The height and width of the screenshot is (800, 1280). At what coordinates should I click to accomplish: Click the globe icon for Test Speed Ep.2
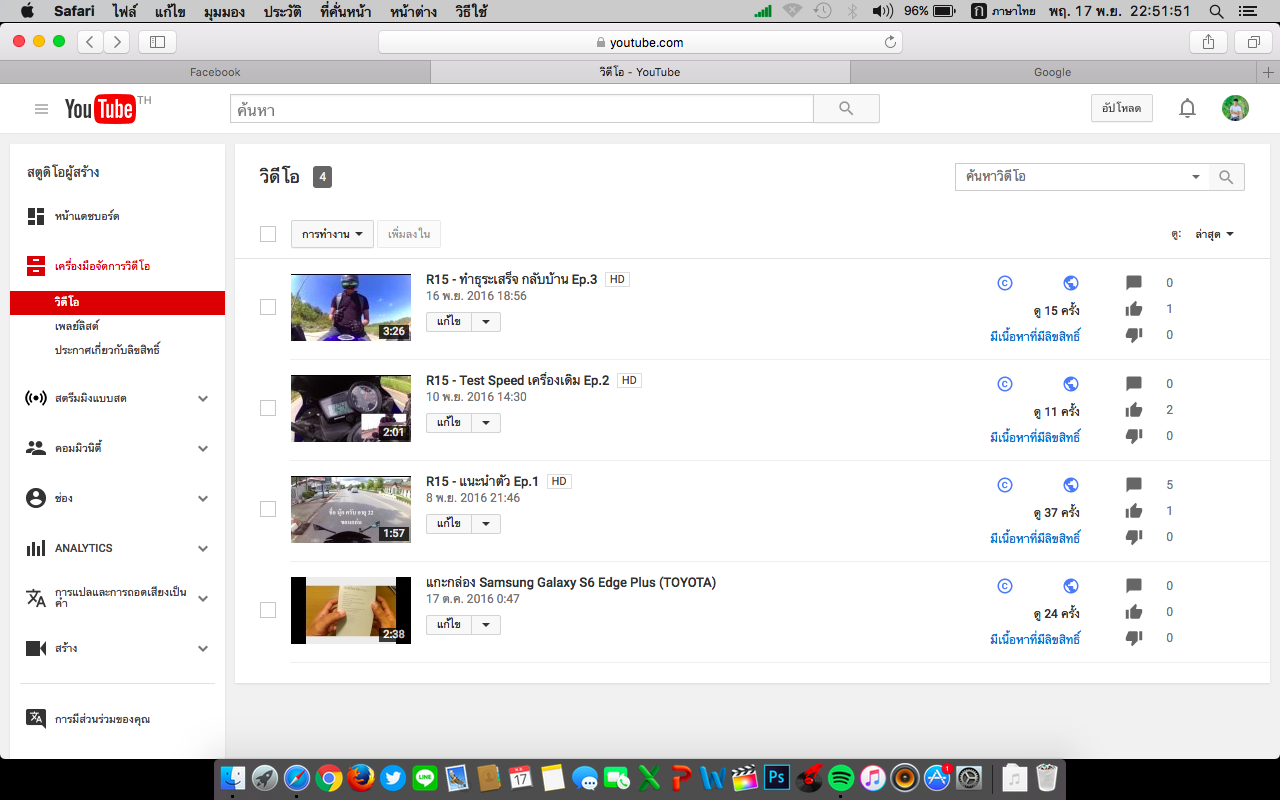(1071, 384)
